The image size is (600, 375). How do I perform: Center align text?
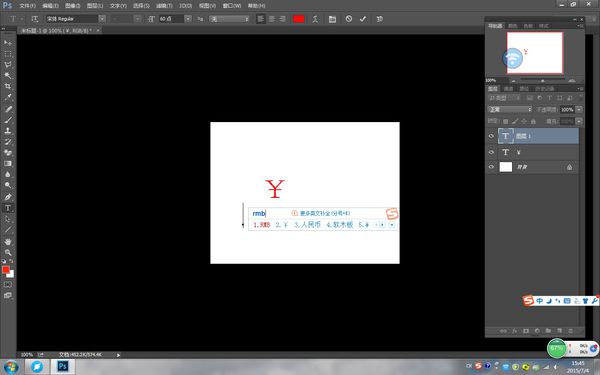click(272, 19)
